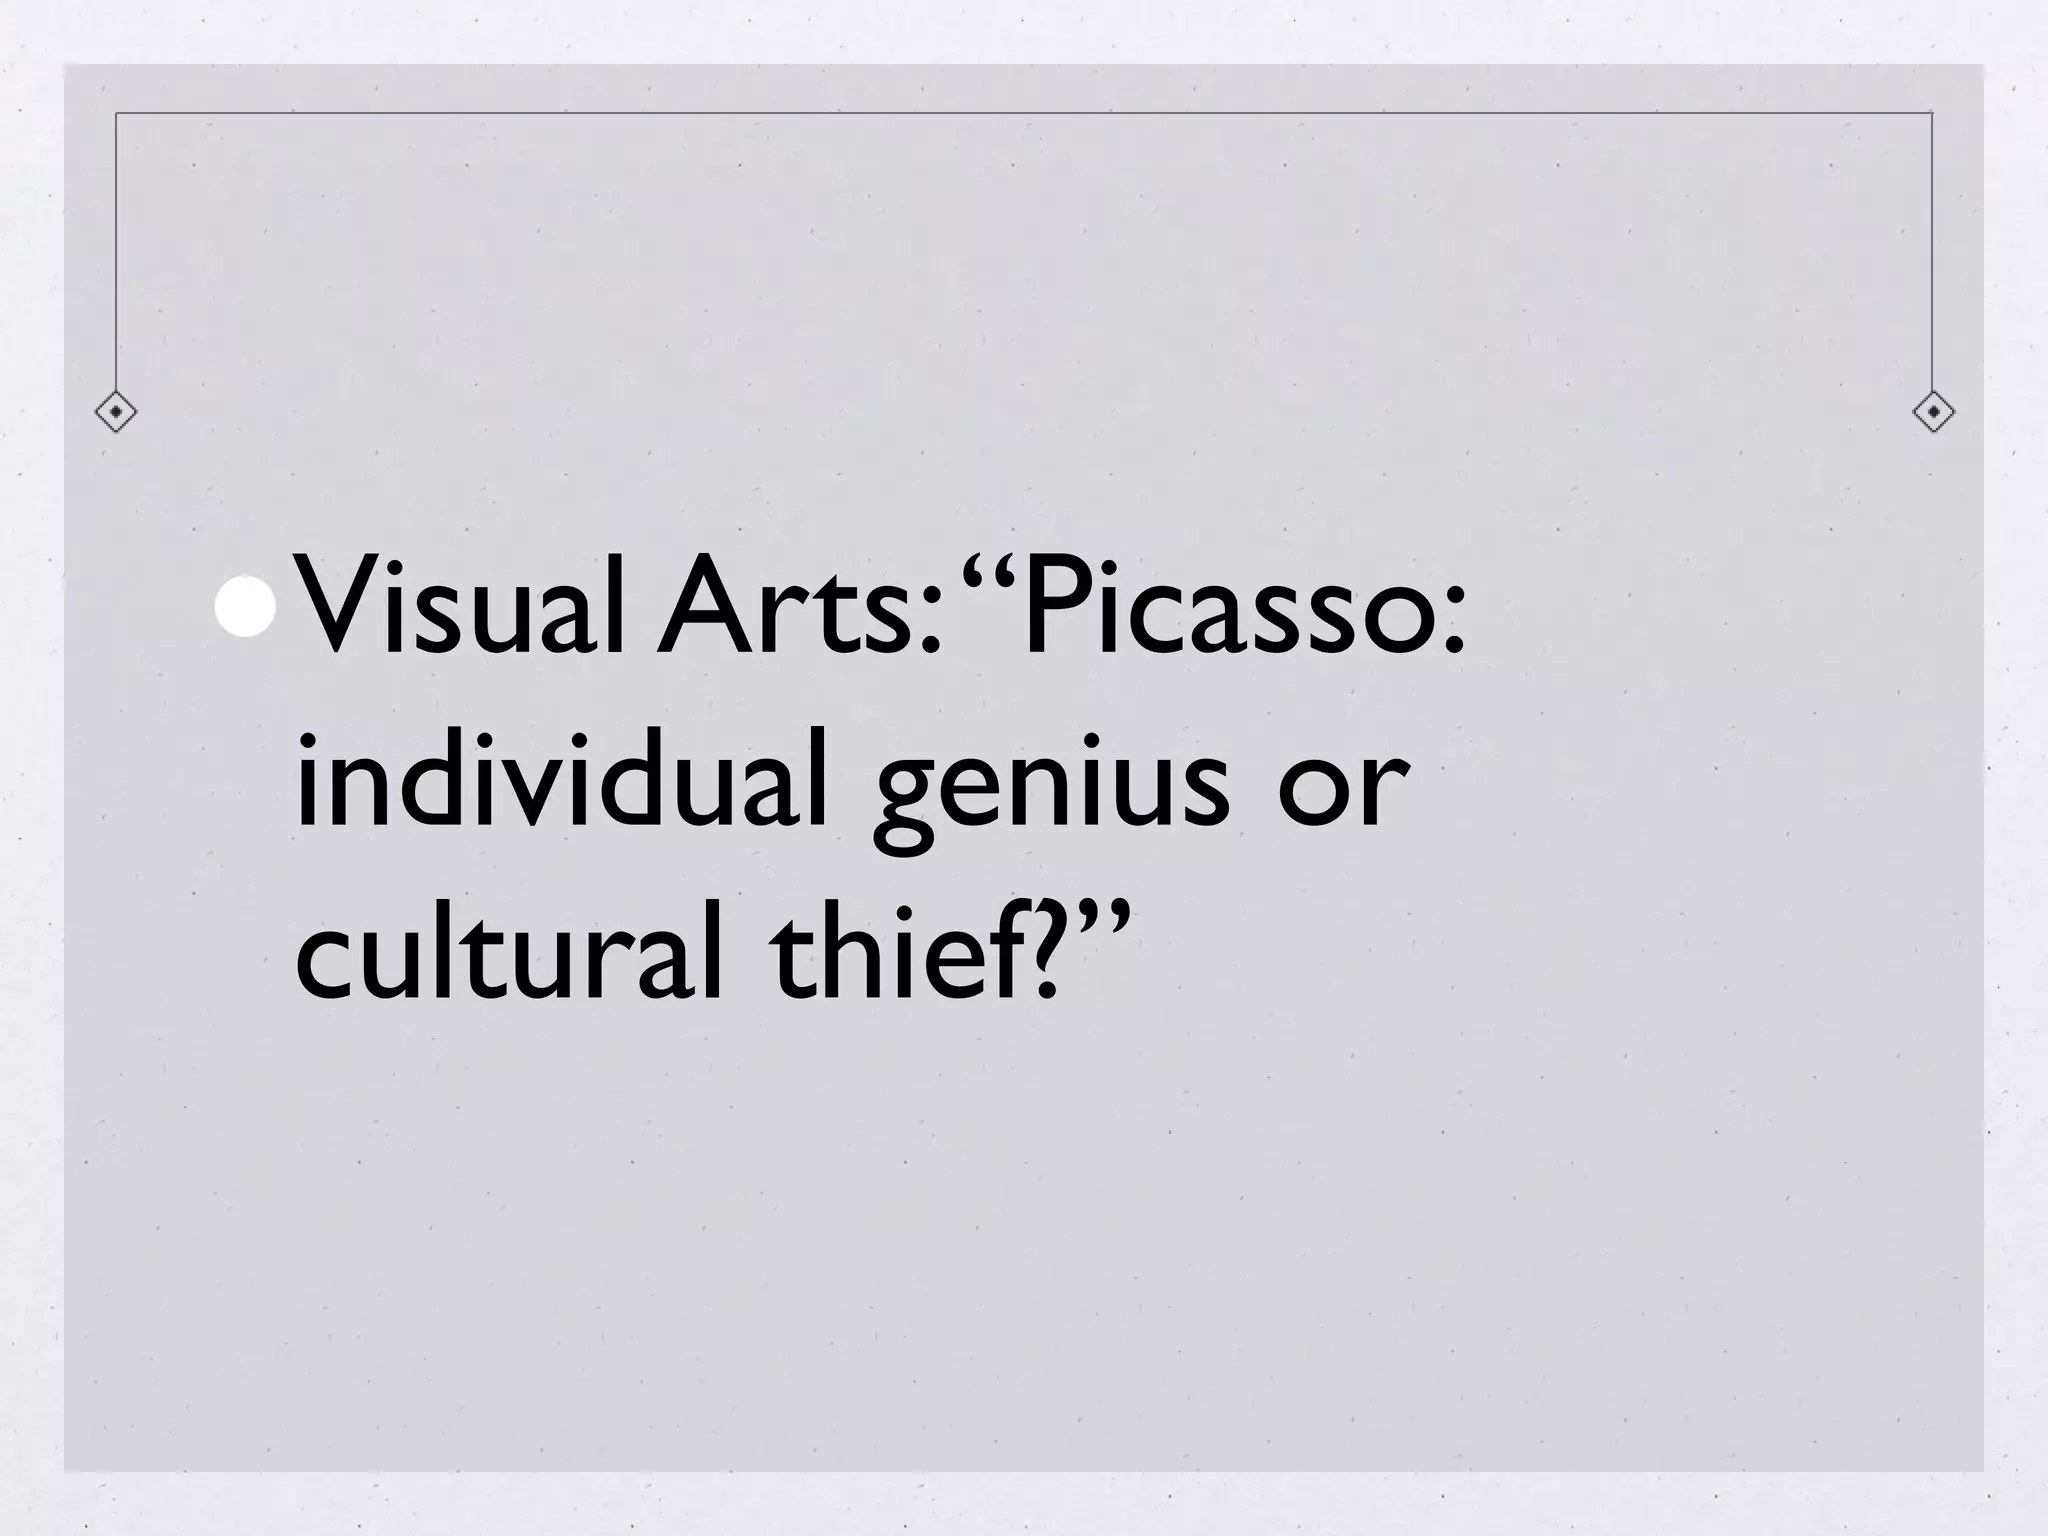Click the right vertical frame line
The width and height of the screenshot is (2048, 1536).
coord(1933,251)
